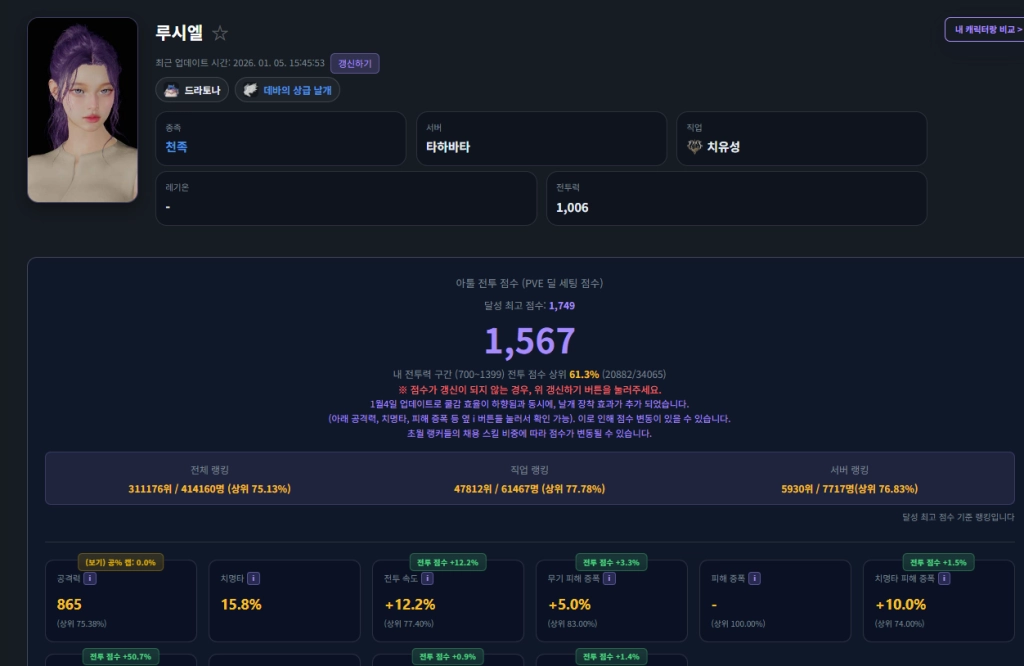Click the 데바의 상급 날개 wing badge
The height and width of the screenshot is (666, 1024).
(x=287, y=90)
